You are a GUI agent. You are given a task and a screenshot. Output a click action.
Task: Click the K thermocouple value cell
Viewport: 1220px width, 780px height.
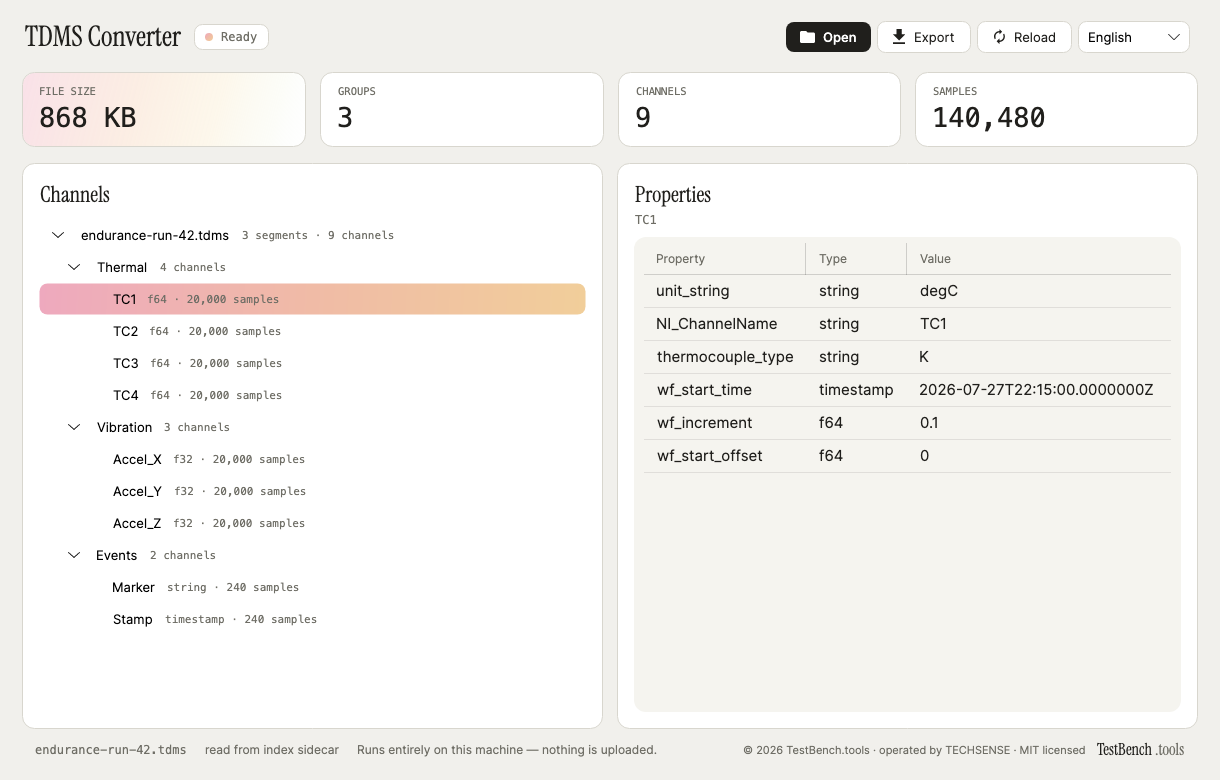1039,357
